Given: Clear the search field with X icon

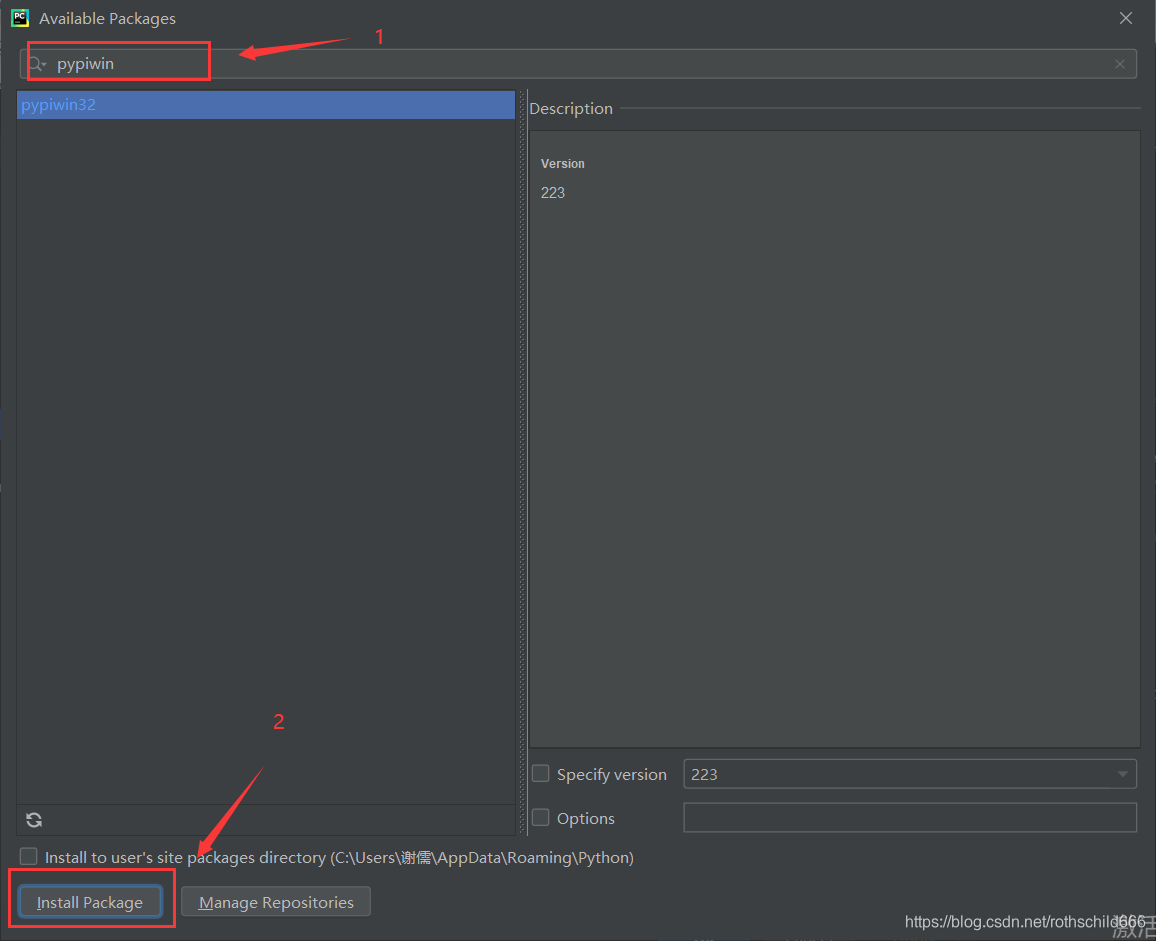Looking at the screenshot, I should [x=1119, y=64].
